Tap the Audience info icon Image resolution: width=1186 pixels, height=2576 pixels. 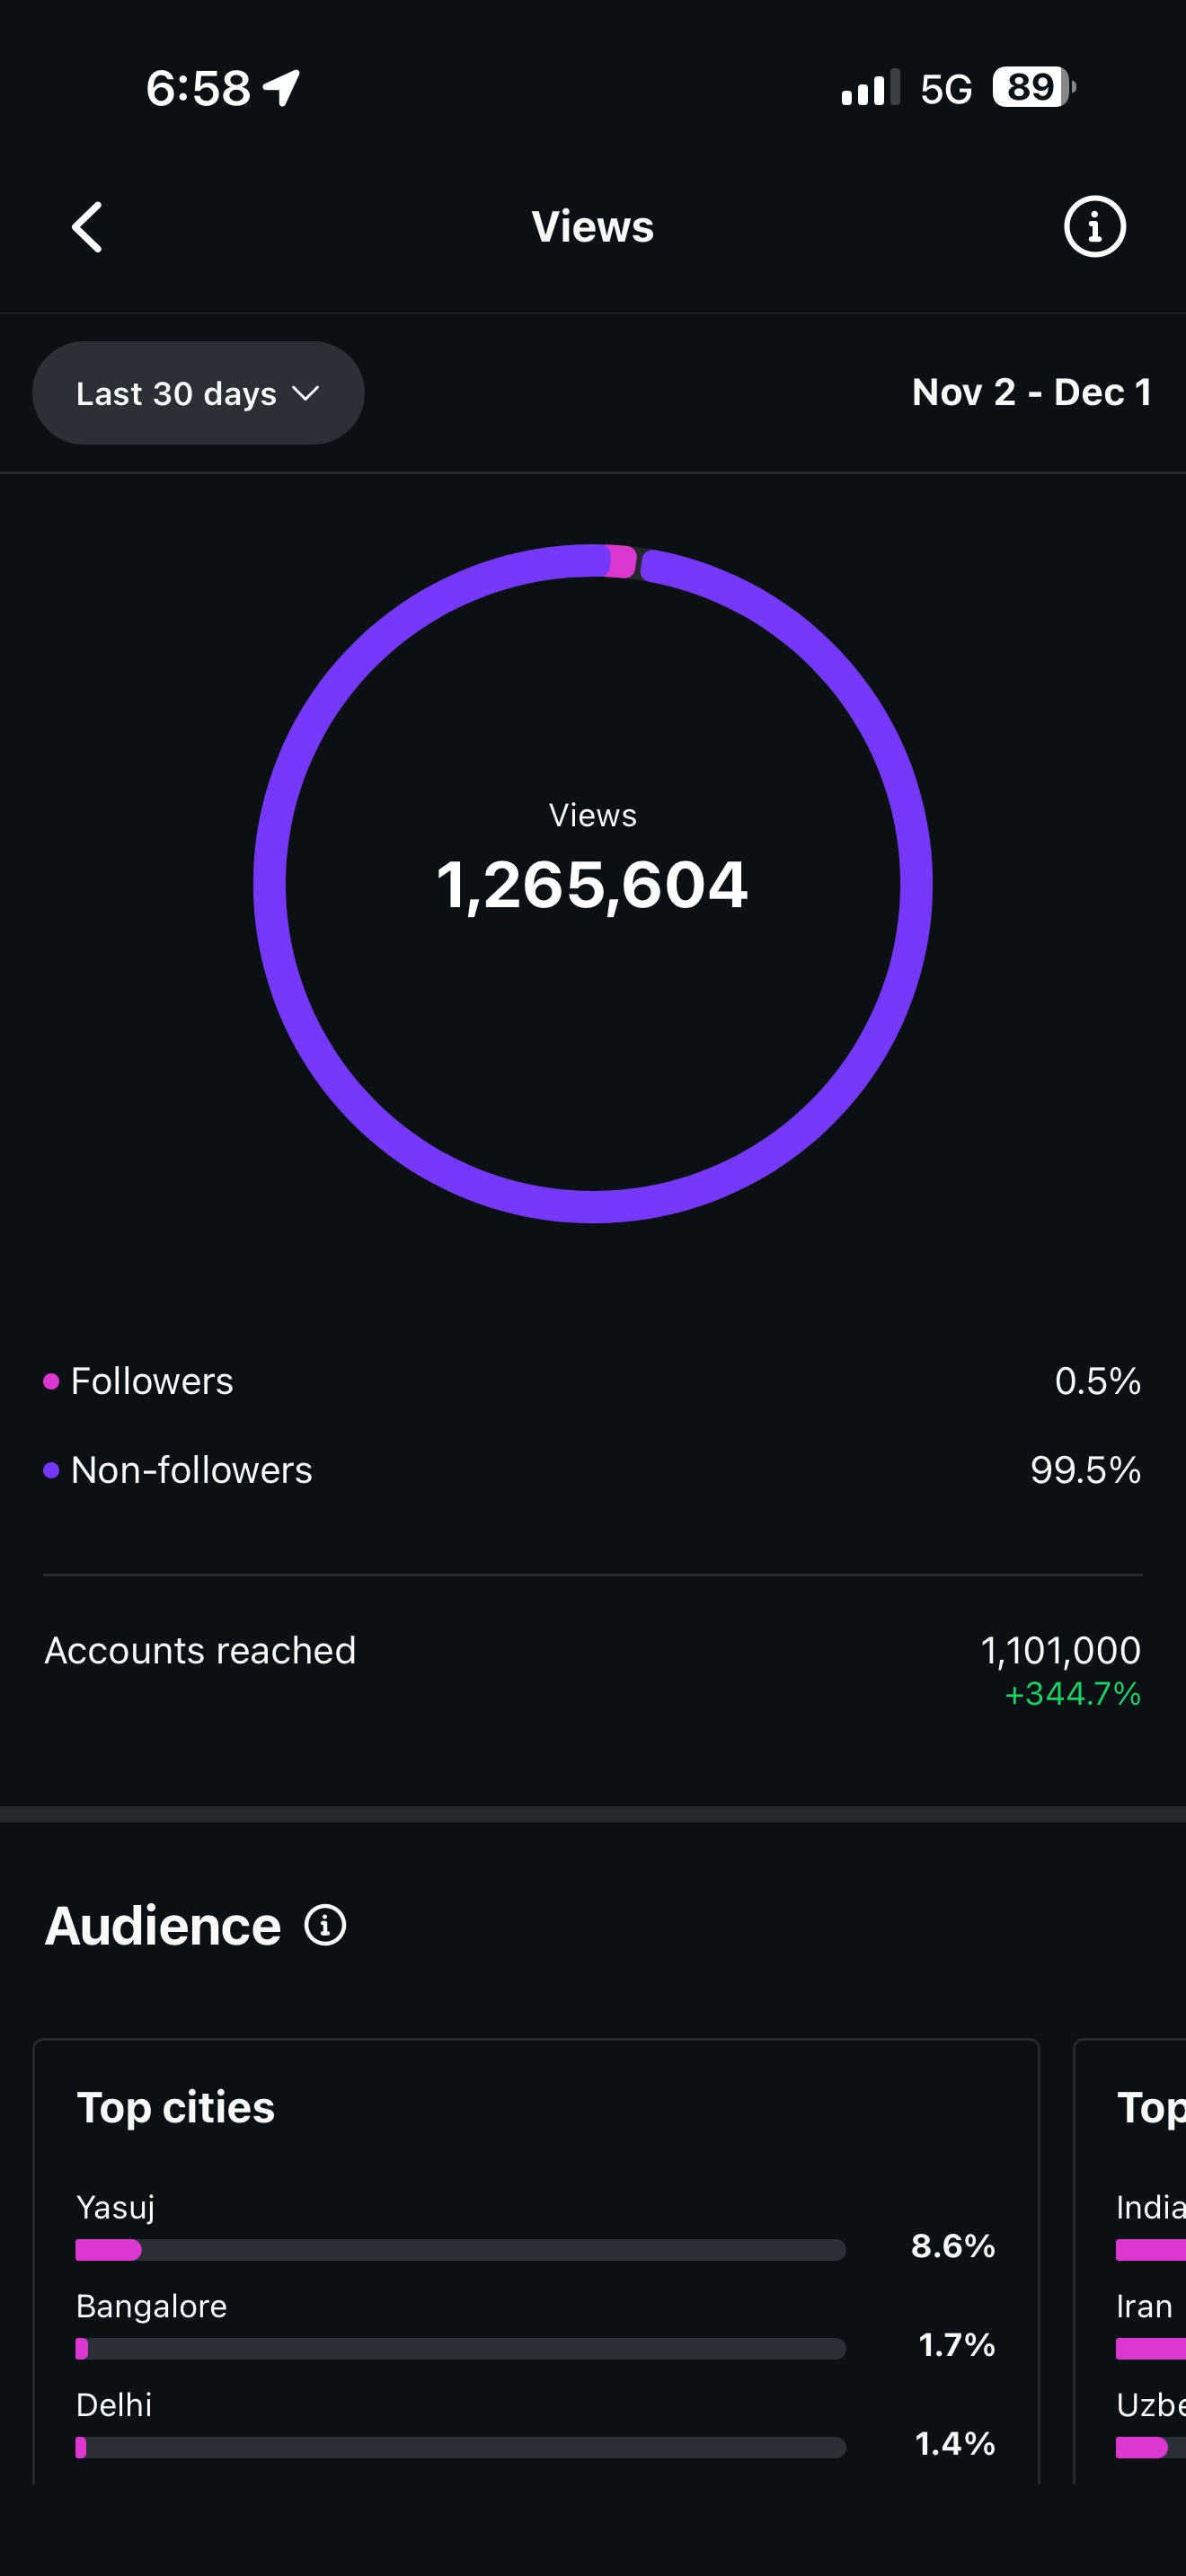click(x=325, y=1925)
